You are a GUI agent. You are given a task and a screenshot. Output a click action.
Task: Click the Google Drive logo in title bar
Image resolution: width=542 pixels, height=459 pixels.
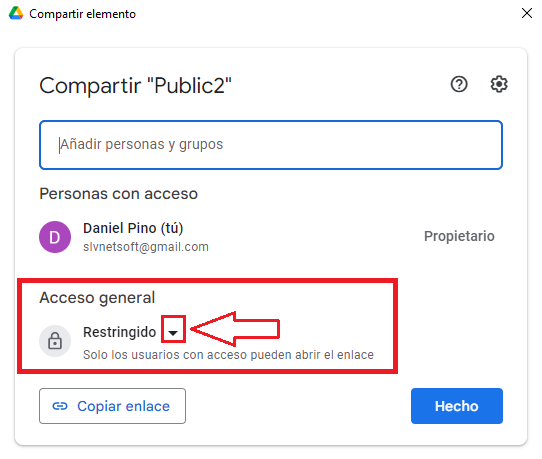(16, 13)
